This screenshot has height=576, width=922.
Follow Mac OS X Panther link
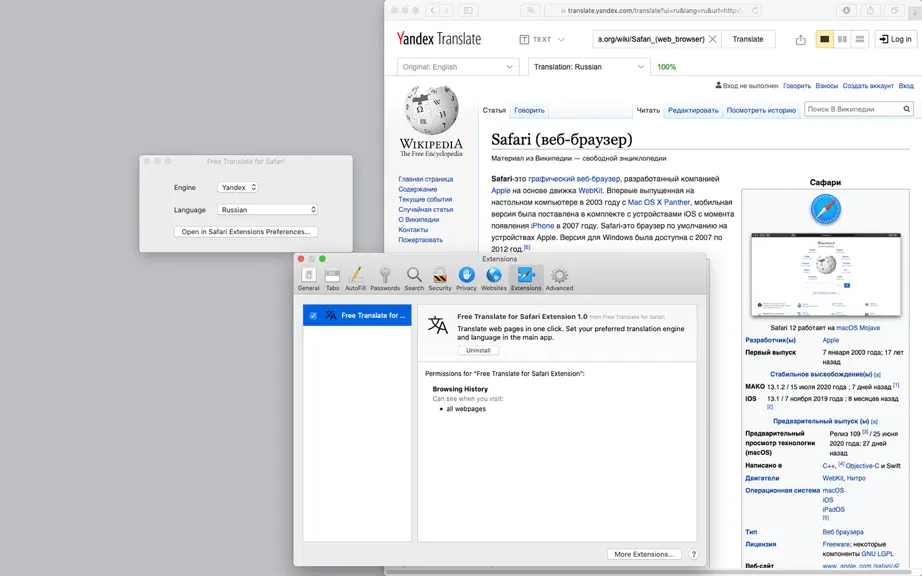click(659, 202)
